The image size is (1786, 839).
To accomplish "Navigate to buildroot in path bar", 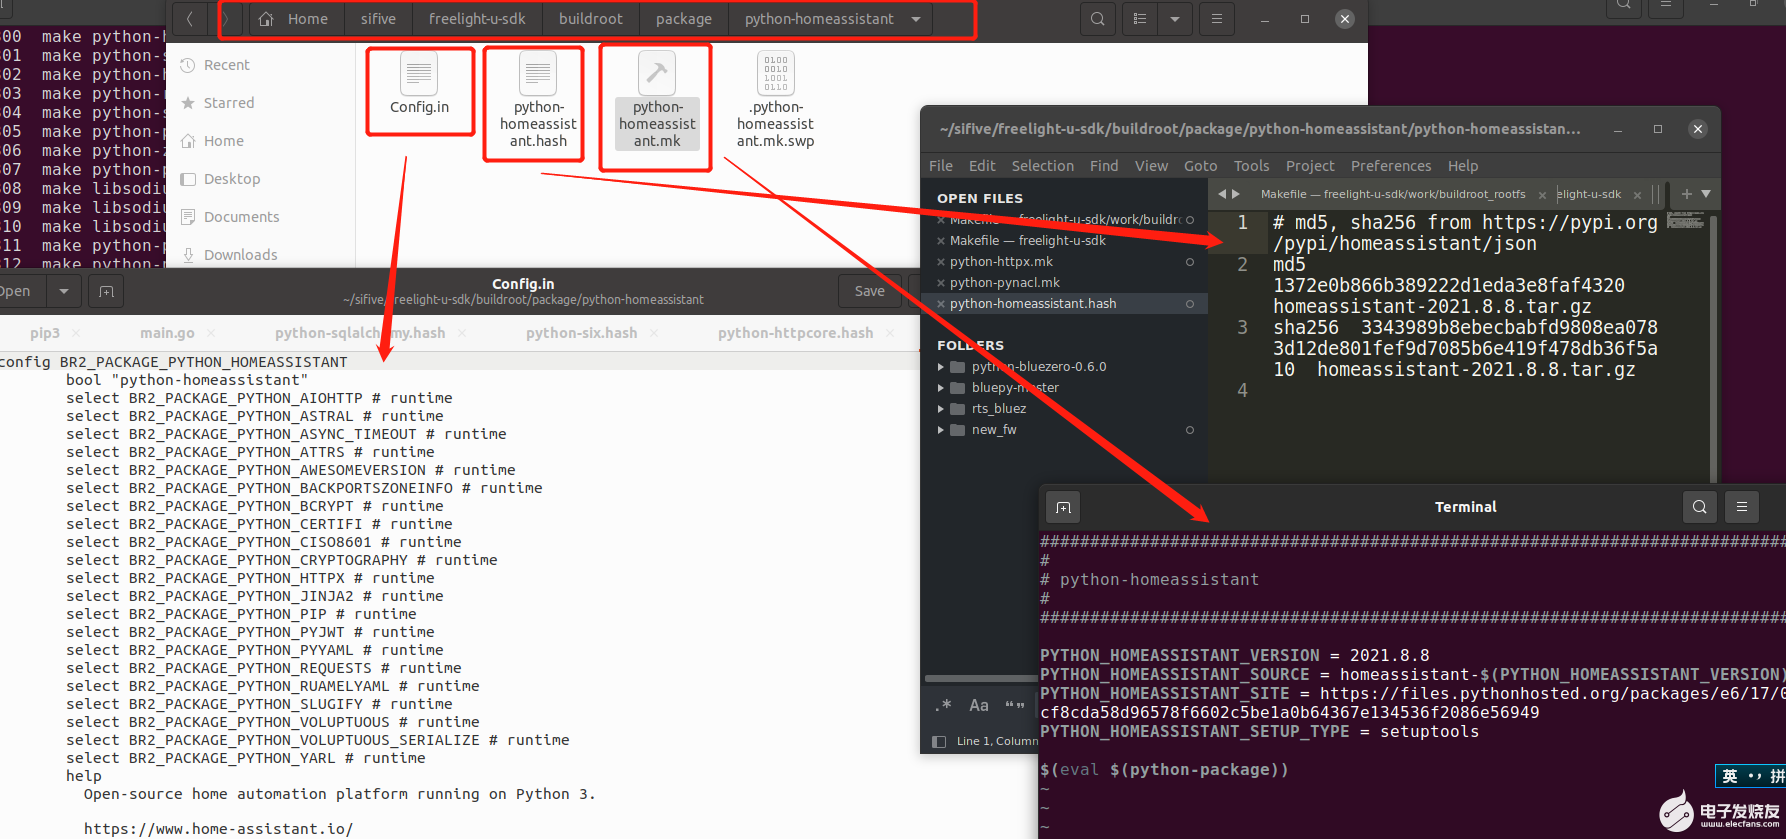I will [x=591, y=19].
